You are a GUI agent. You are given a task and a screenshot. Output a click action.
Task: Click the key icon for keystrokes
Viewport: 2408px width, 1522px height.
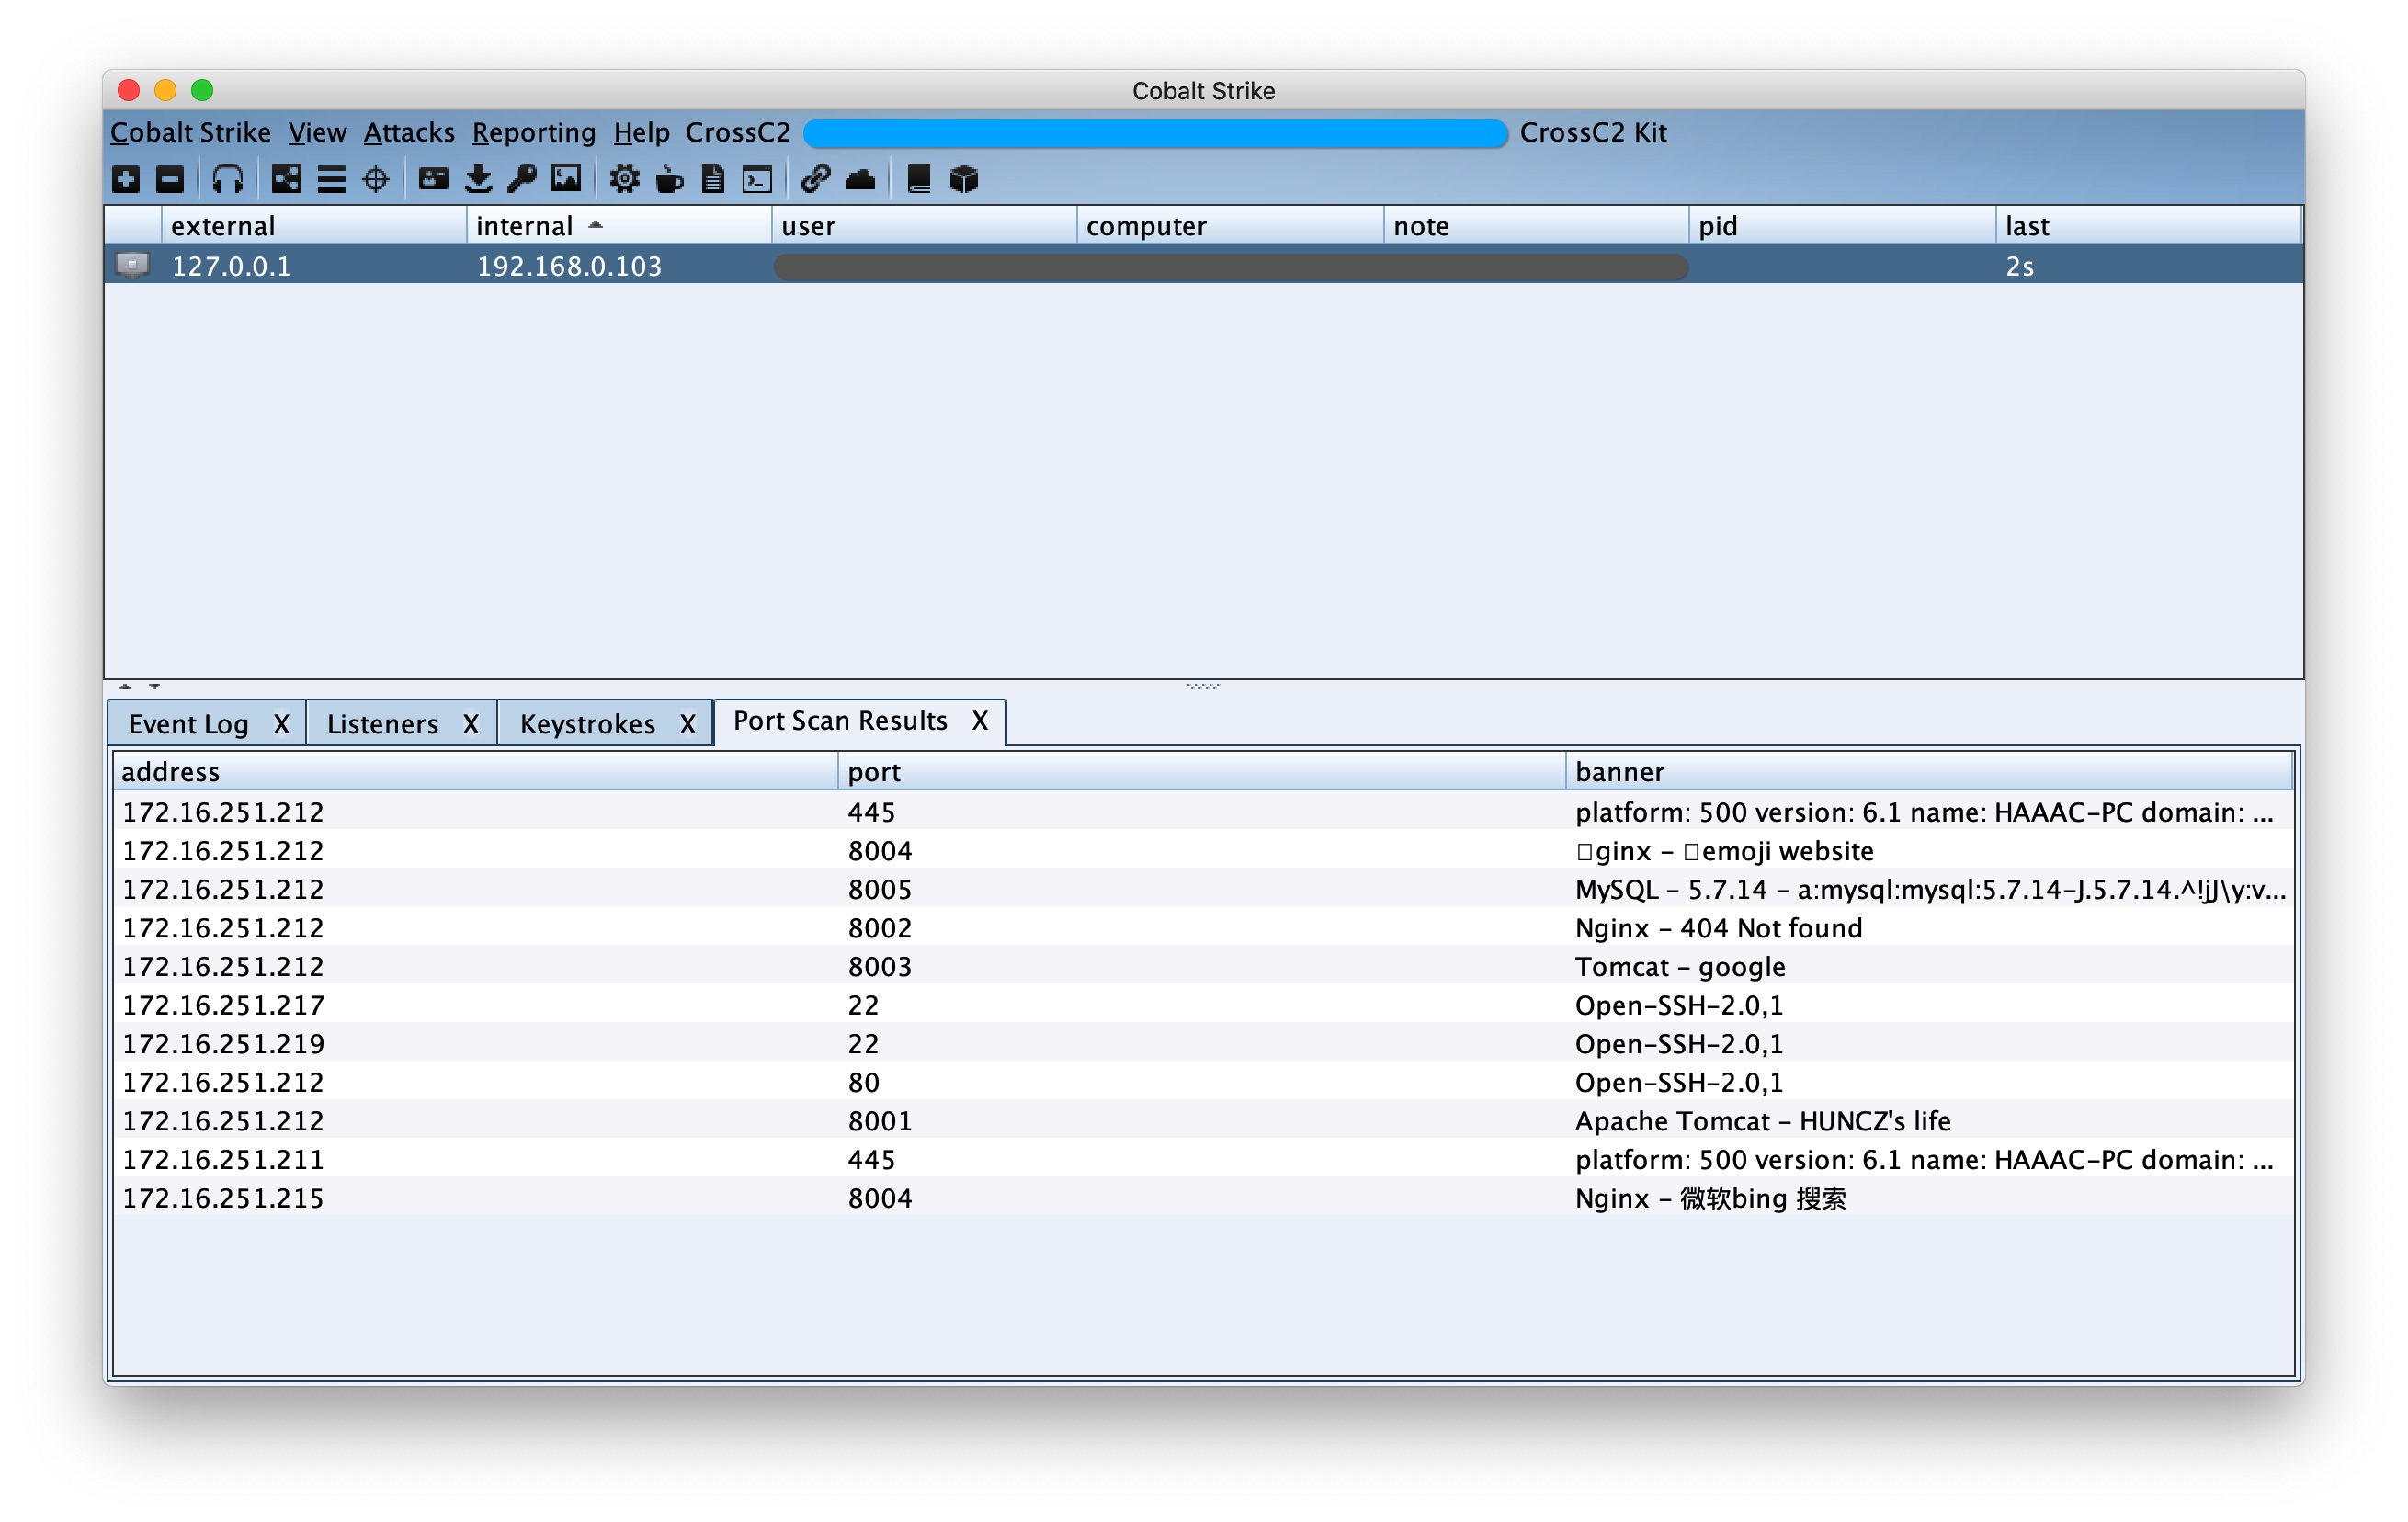pyautogui.click(x=522, y=179)
